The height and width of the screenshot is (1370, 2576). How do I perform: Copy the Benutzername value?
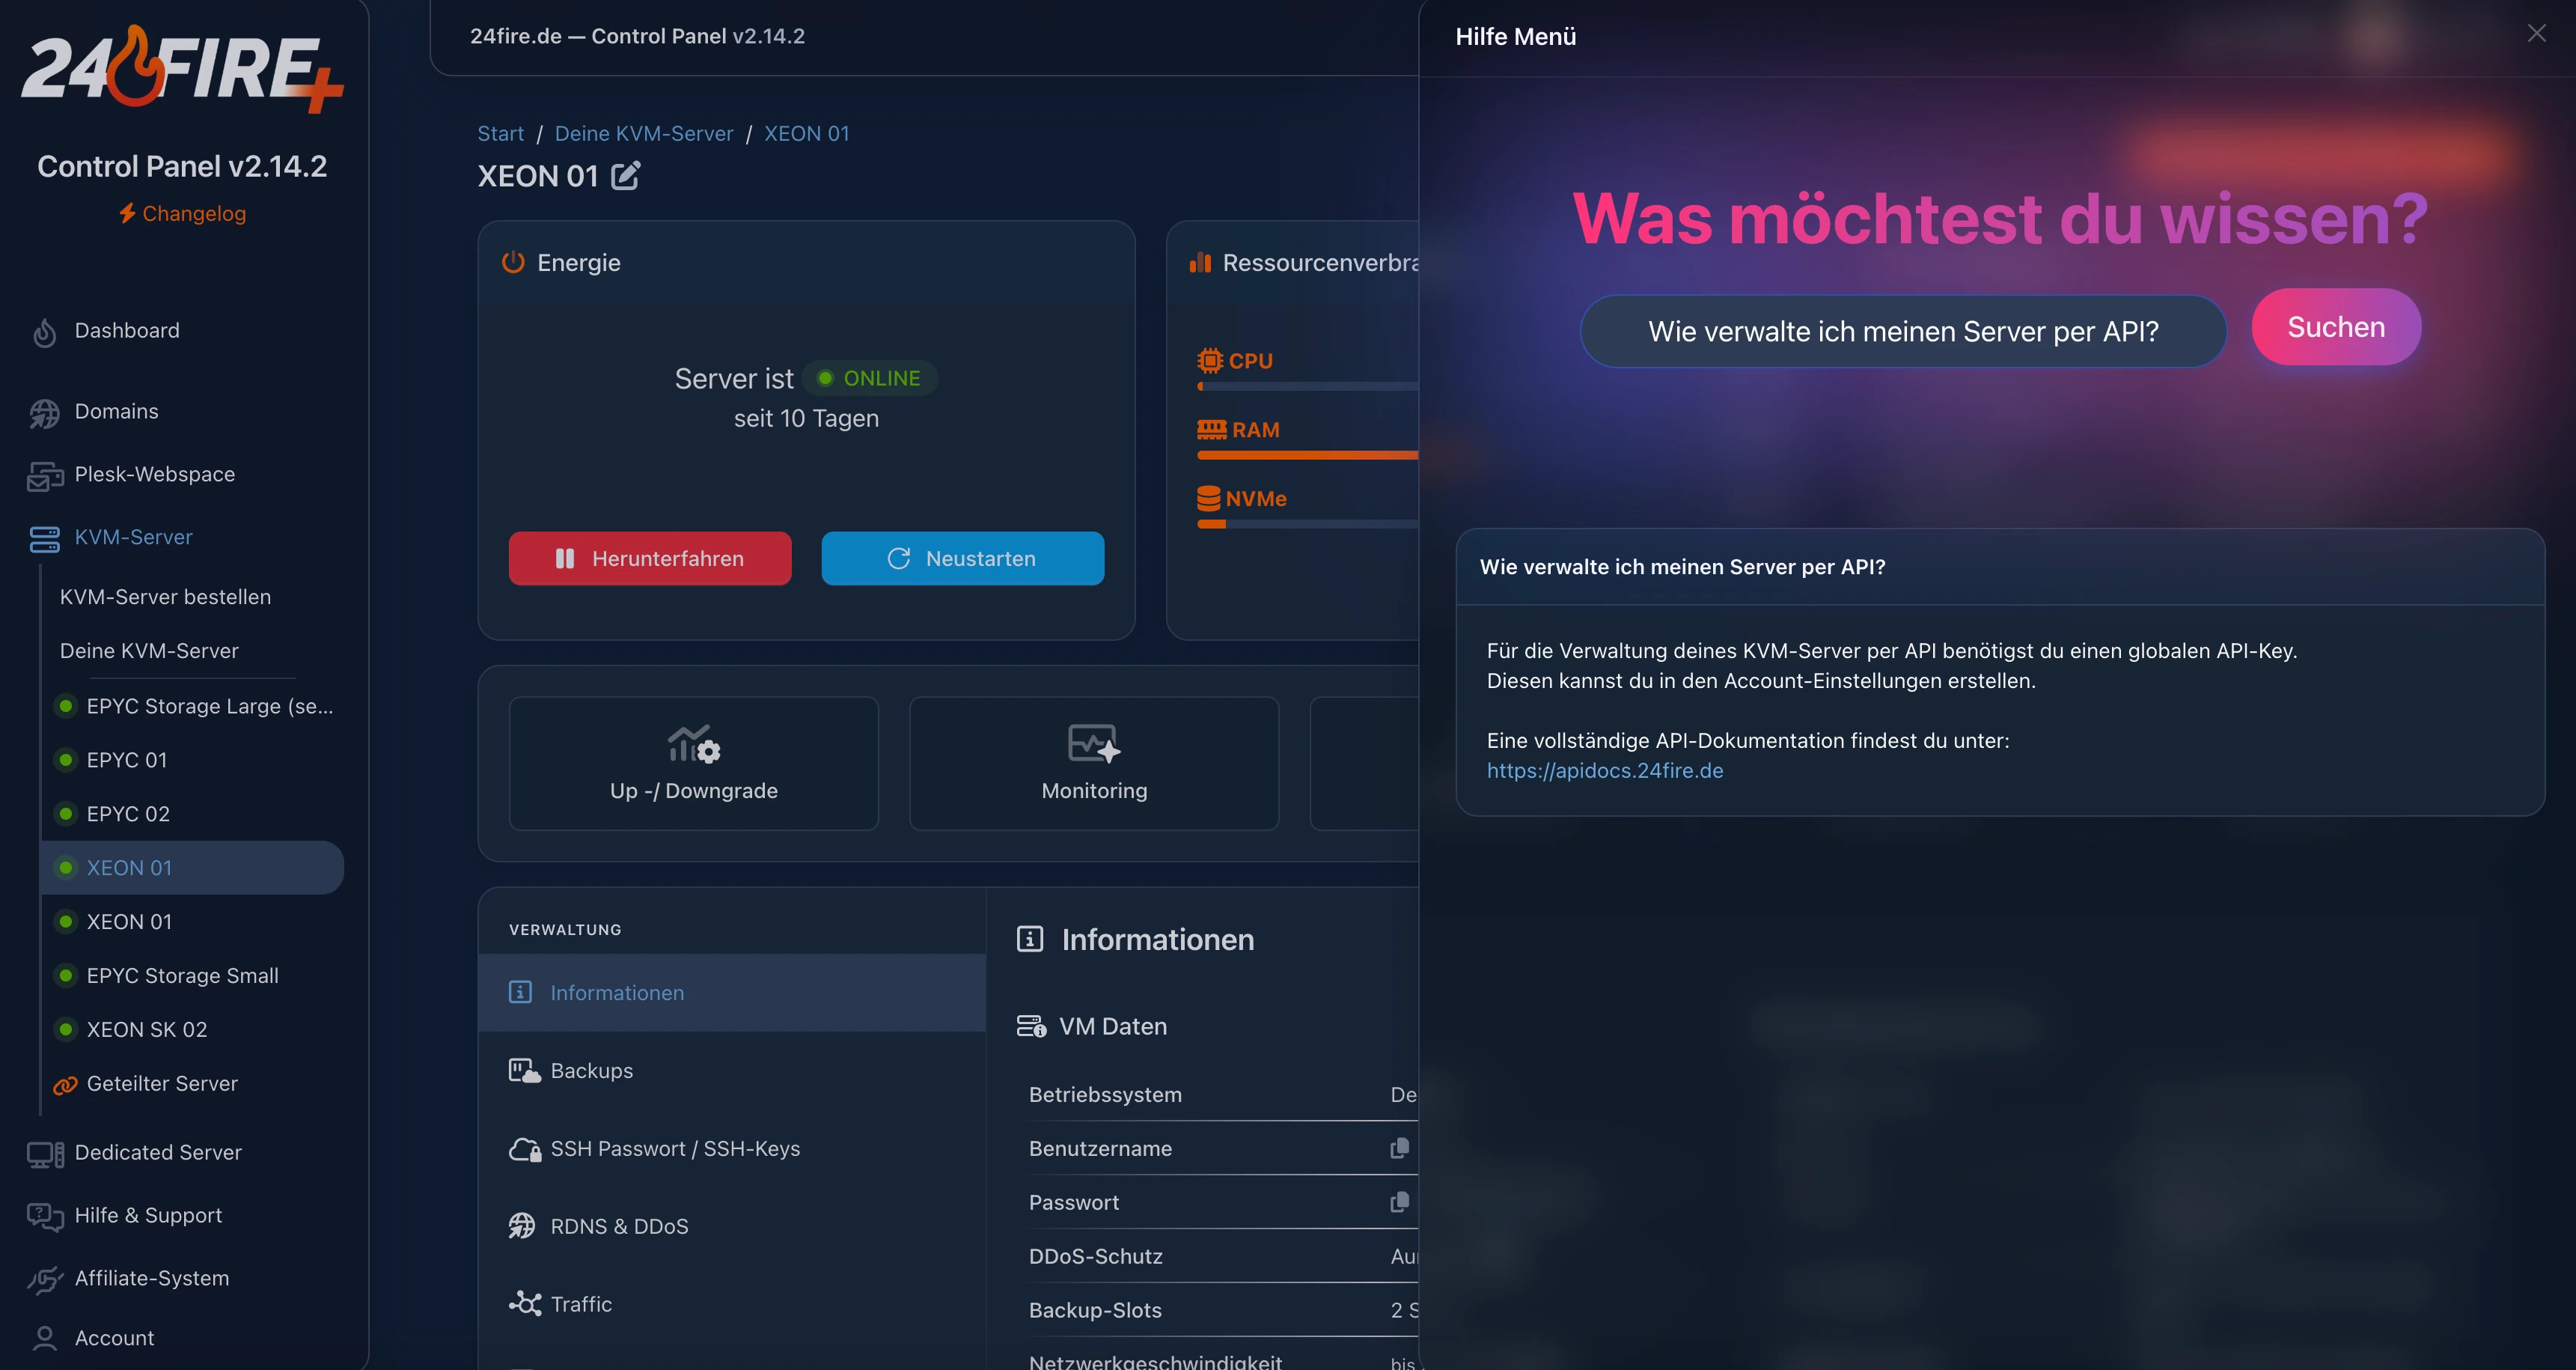pos(1400,1148)
